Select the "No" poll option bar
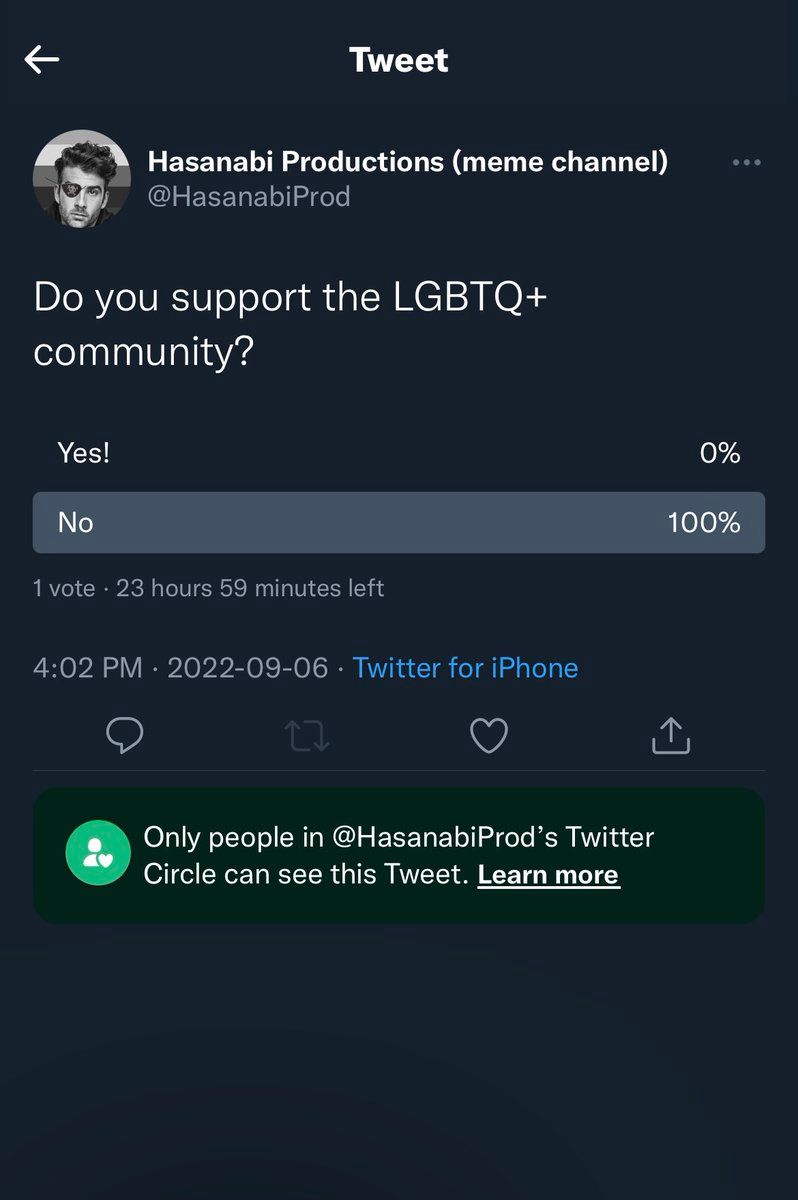Image resolution: width=798 pixels, height=1200 pixels. click(398, 522)
